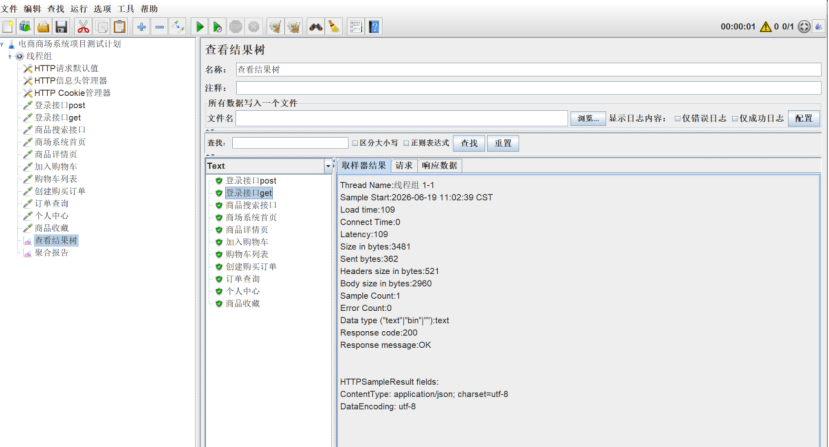Viewport: 829px width, 447px height.
Task: Enable the 正则表达式 checkbox
Action: (406, 143)
